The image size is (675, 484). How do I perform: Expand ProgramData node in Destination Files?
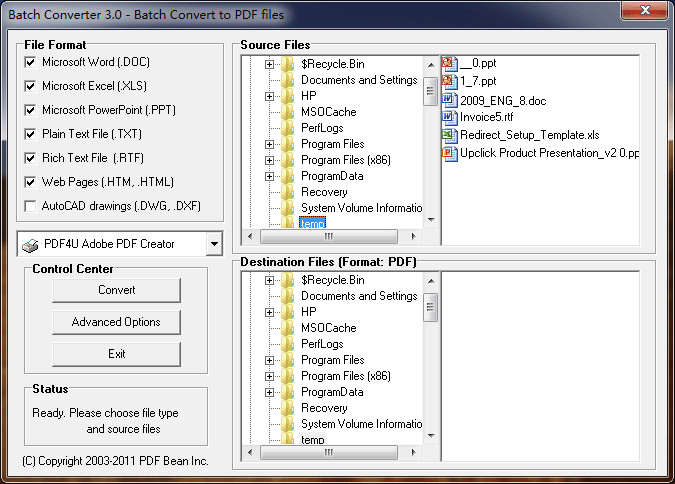tap(269, 393)
